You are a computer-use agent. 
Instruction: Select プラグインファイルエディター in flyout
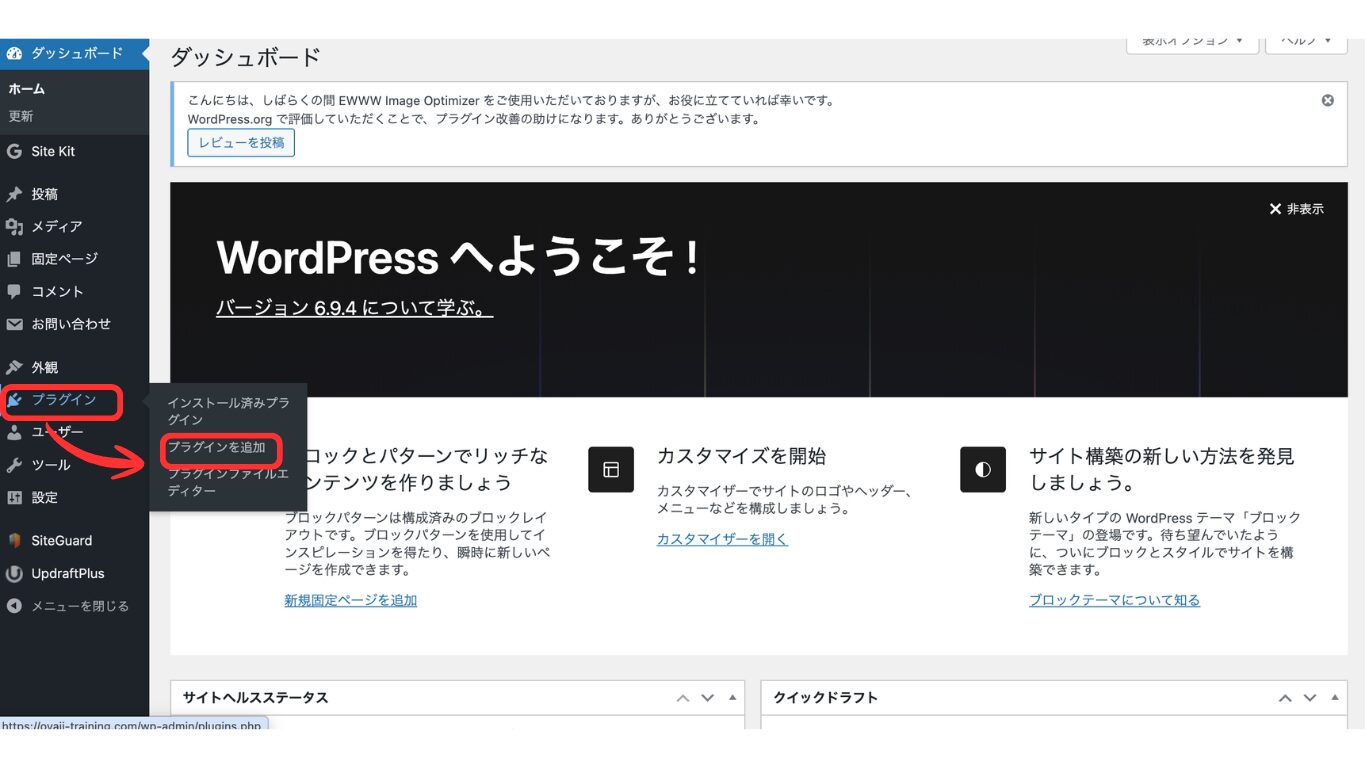click(x=228, y=483)
